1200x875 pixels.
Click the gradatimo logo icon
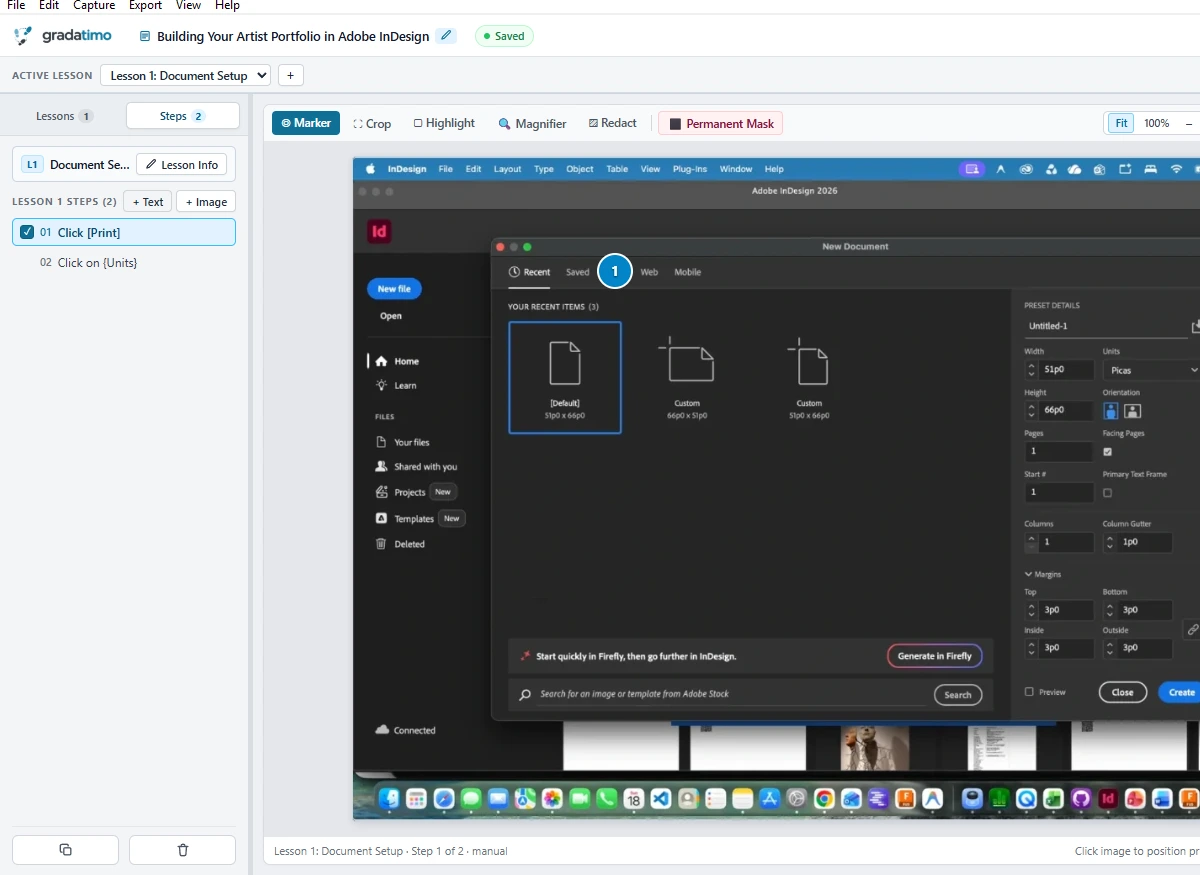23,36
